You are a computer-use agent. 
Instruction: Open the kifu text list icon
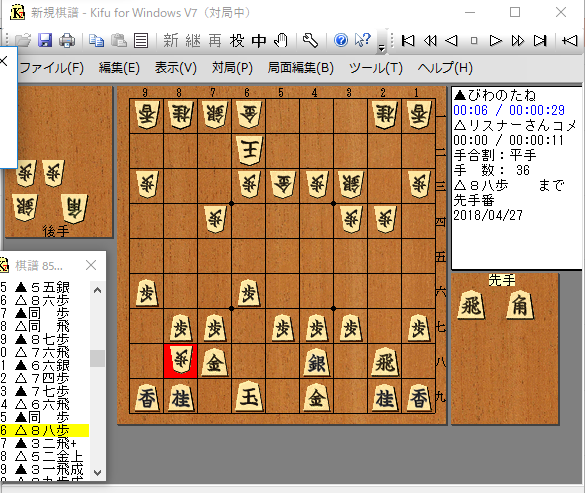[141, 40]
